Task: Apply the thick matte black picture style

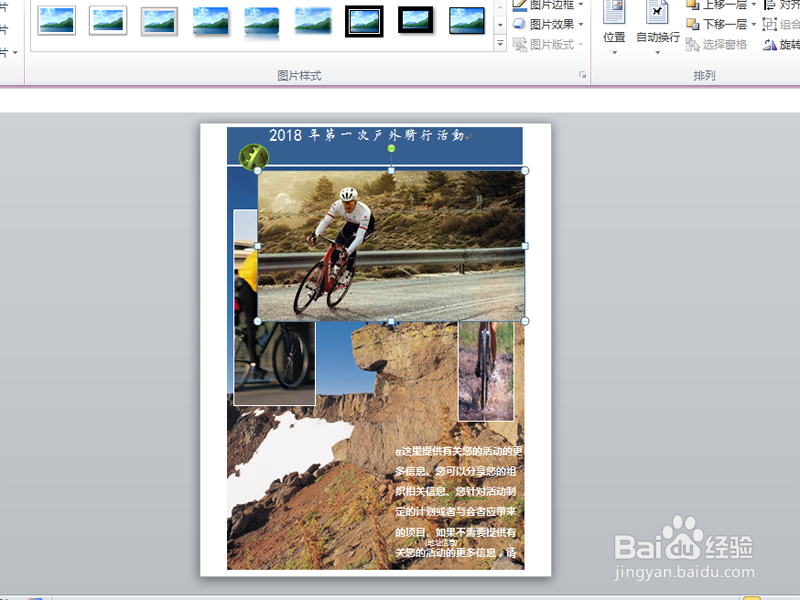Action: tap(415, 21)
